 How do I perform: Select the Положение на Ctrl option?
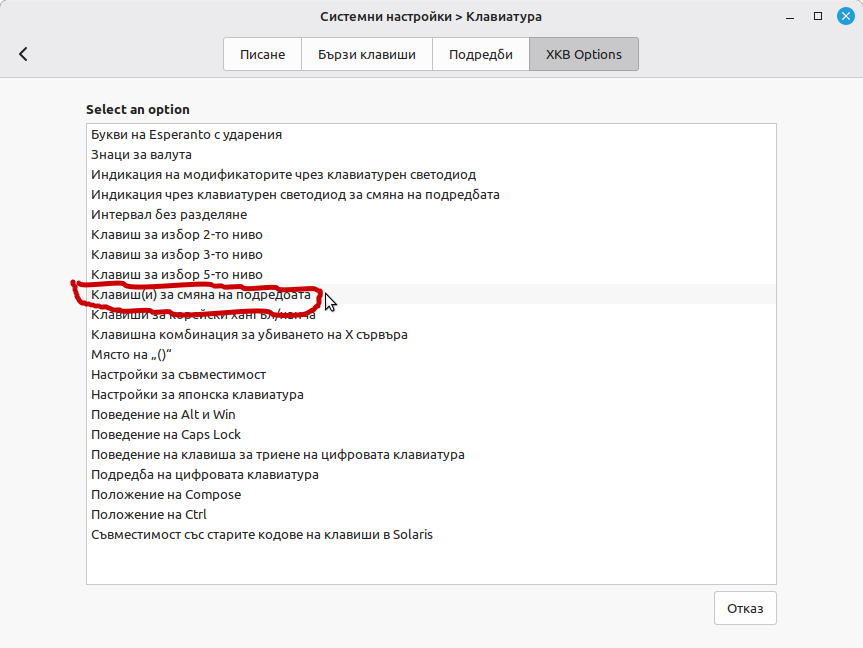tap(432, 515)
